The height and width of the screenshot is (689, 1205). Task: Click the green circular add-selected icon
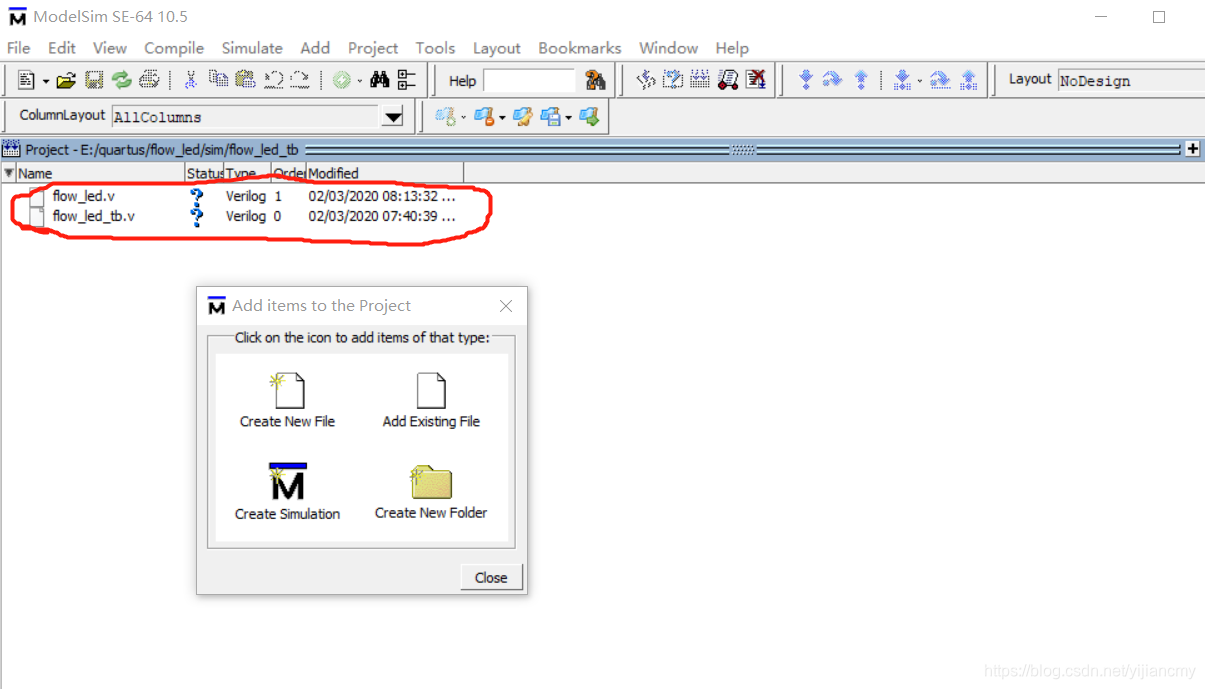pos(342,80)
